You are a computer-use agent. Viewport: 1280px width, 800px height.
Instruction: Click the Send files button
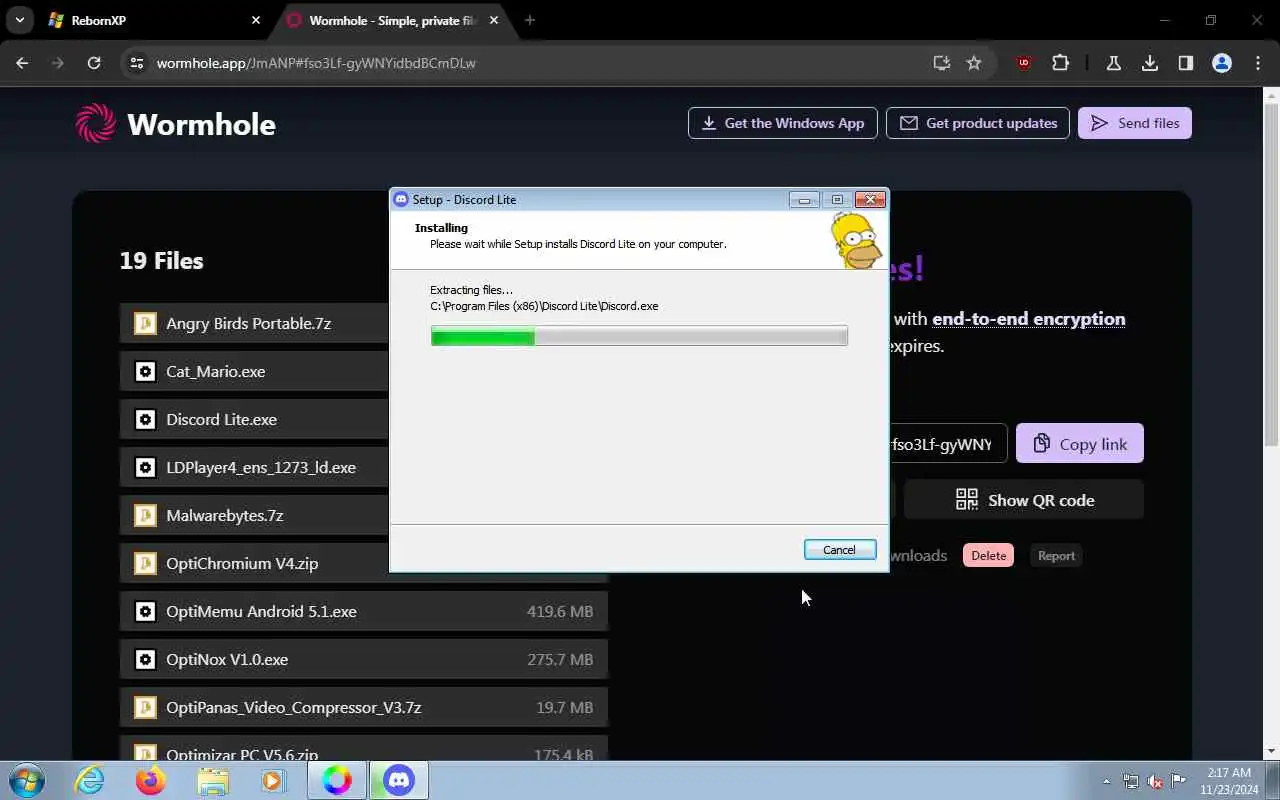(1134, 123)
